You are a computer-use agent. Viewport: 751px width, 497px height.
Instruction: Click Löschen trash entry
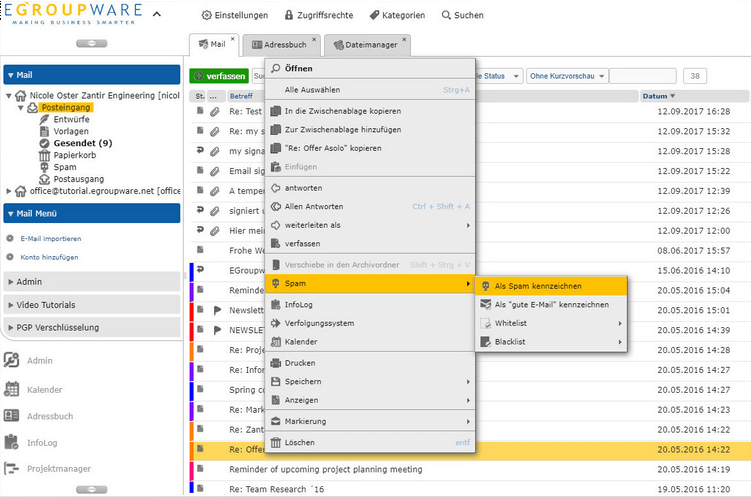(370, 443)
